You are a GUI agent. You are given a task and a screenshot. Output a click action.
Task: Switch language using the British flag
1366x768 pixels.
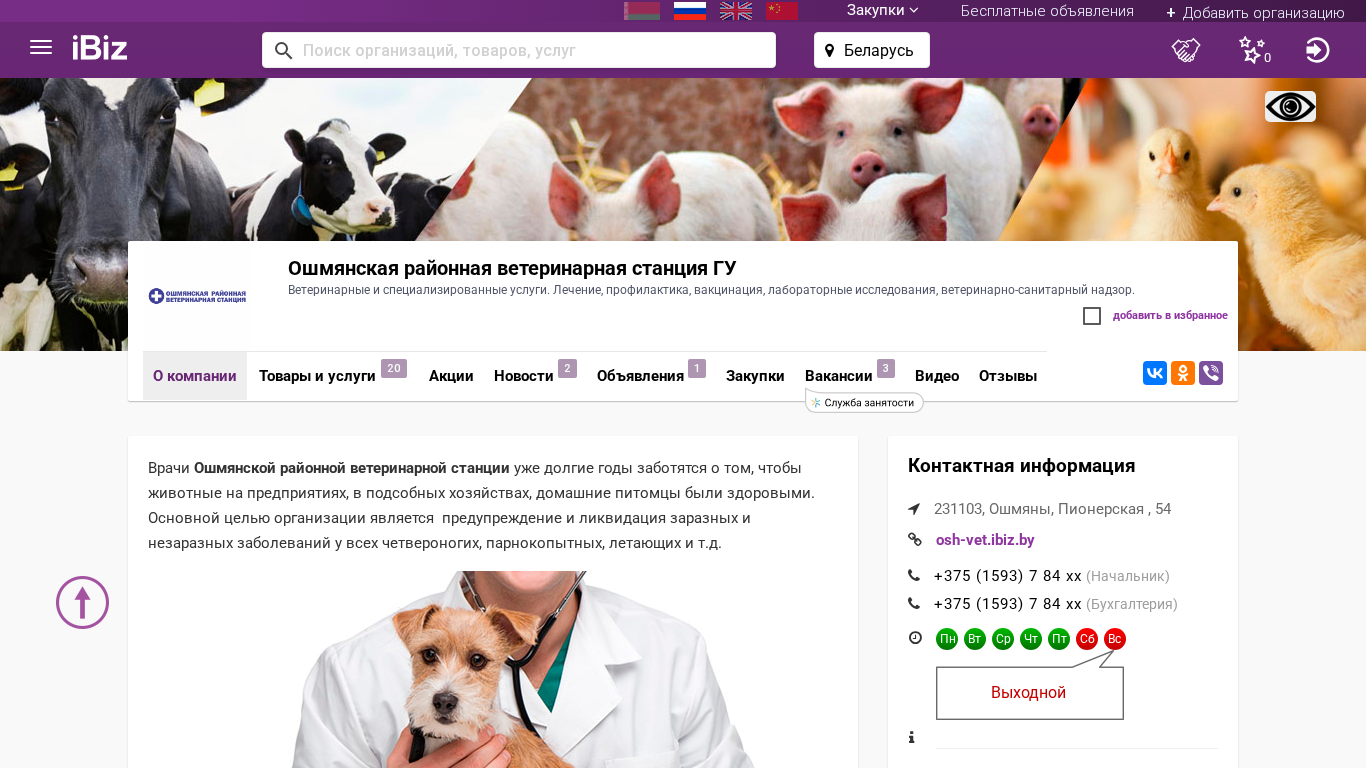coord(736,11)
